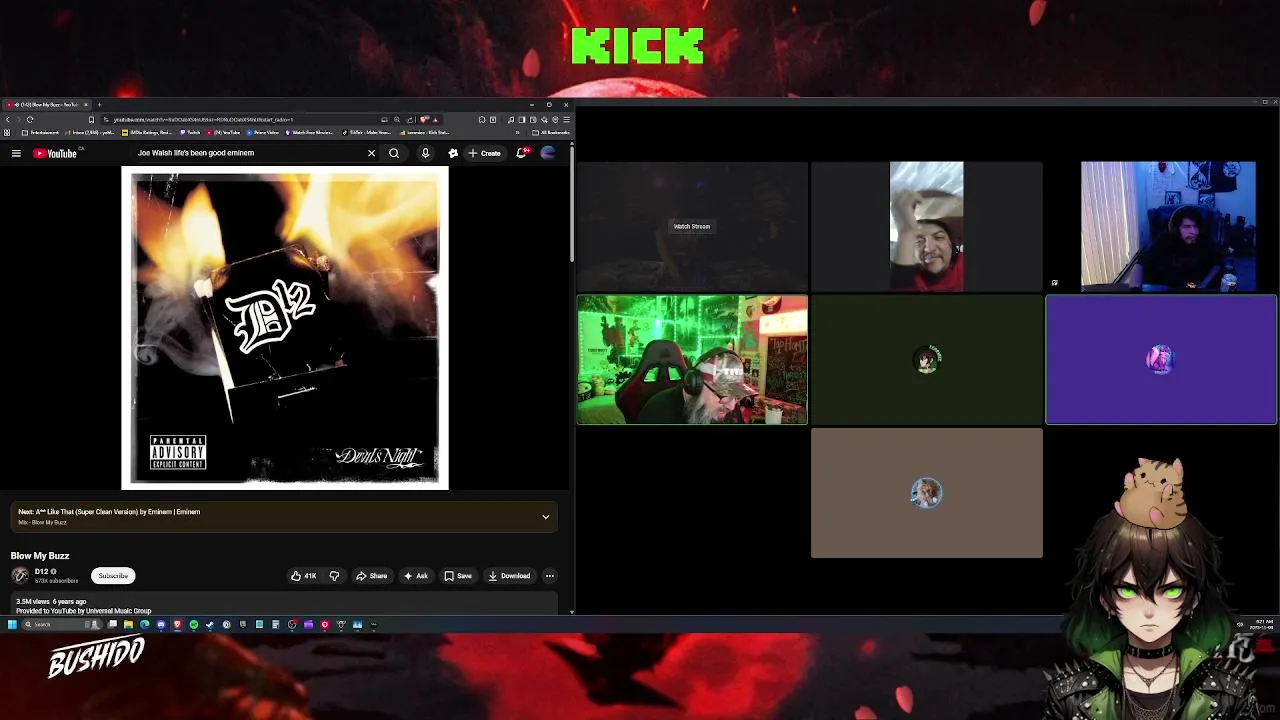Open next track A** Like That row
The image size is (1280, 720).
click(284, 517)
